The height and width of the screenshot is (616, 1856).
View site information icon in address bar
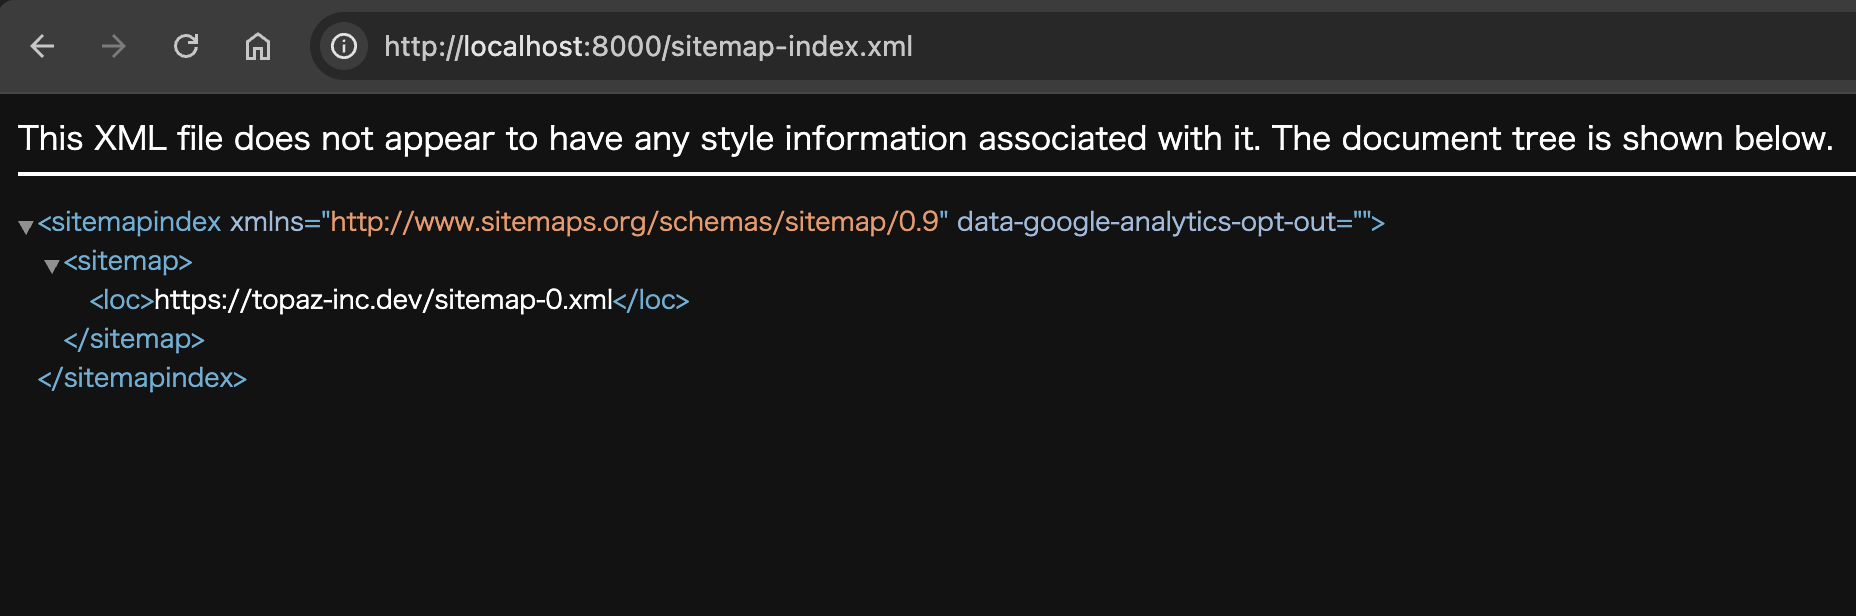(344, 46)
